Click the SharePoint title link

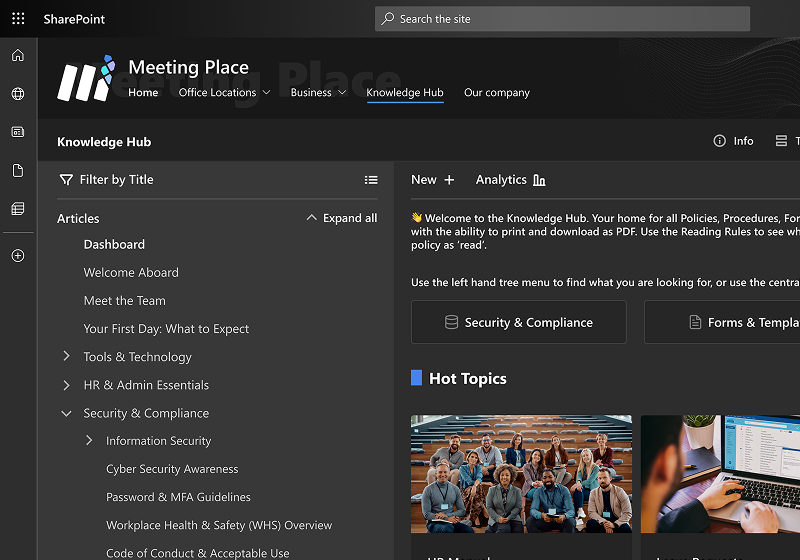pos(74,19)
